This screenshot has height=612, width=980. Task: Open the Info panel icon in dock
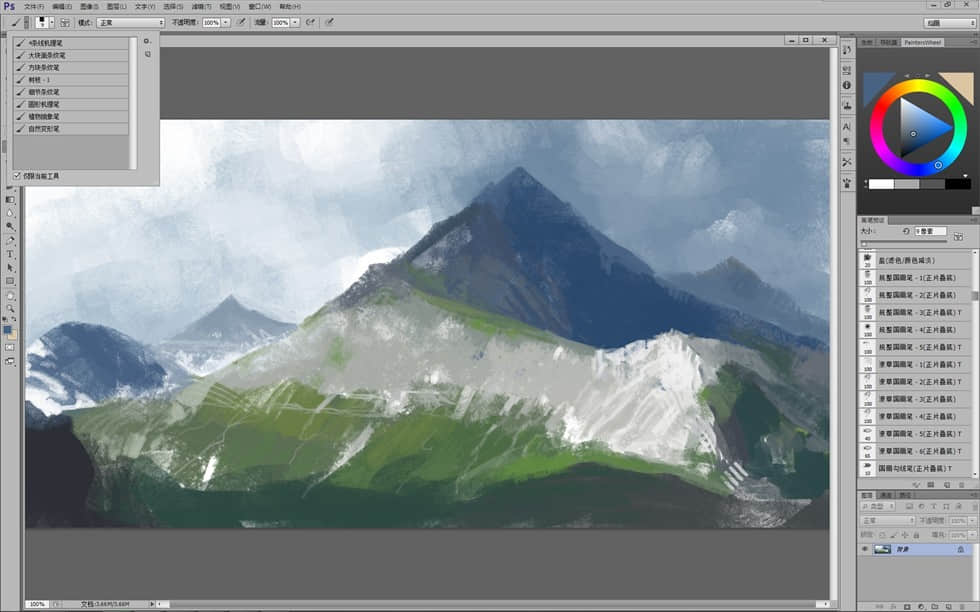click(x=847, y=85)
